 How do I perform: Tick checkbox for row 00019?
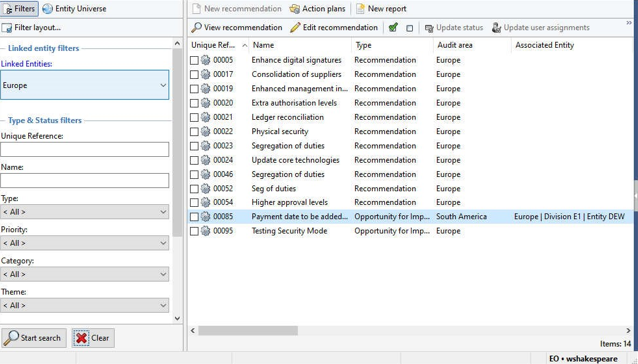click(x=194, y=89)
